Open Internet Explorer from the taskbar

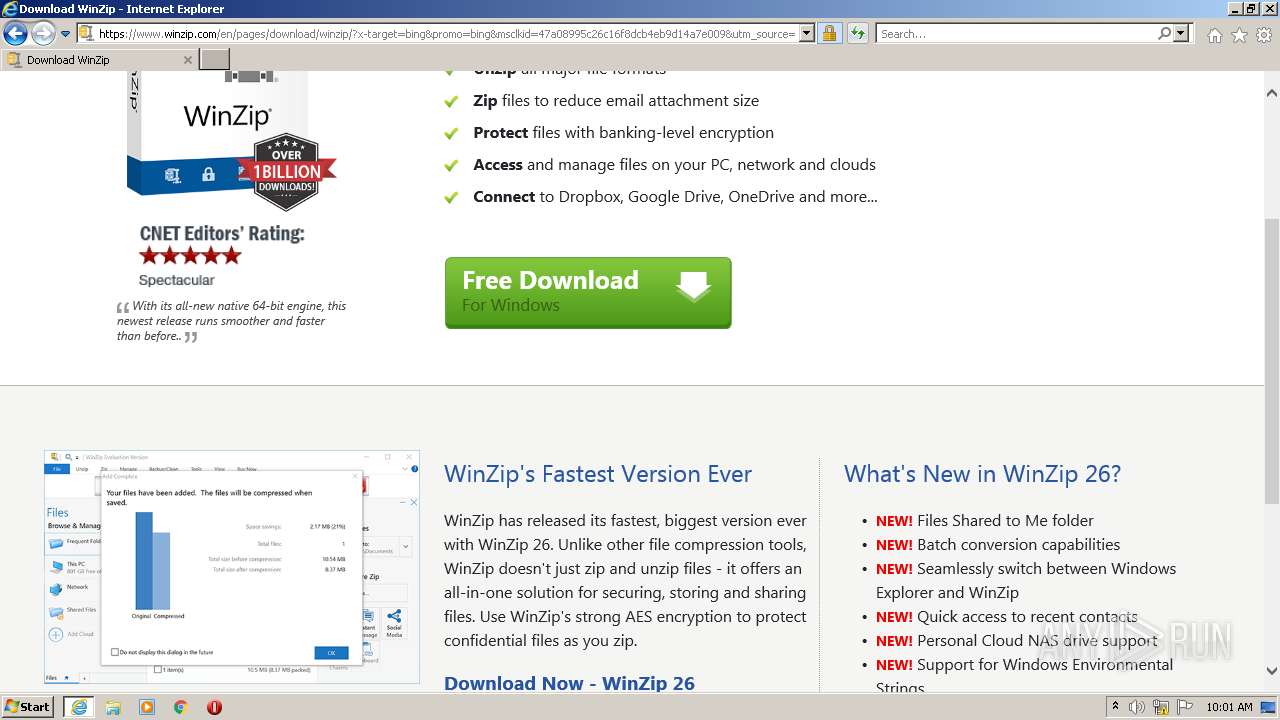click(78, 707)
